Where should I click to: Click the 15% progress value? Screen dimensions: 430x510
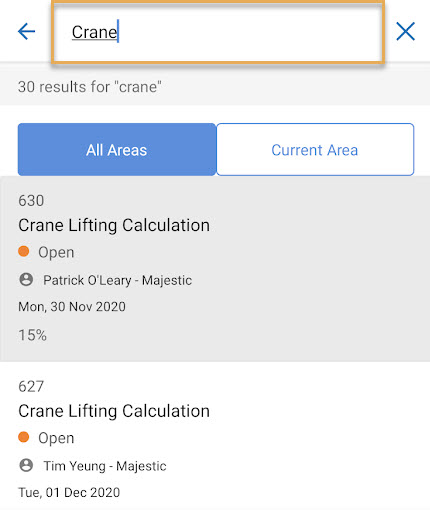point(32,335)
